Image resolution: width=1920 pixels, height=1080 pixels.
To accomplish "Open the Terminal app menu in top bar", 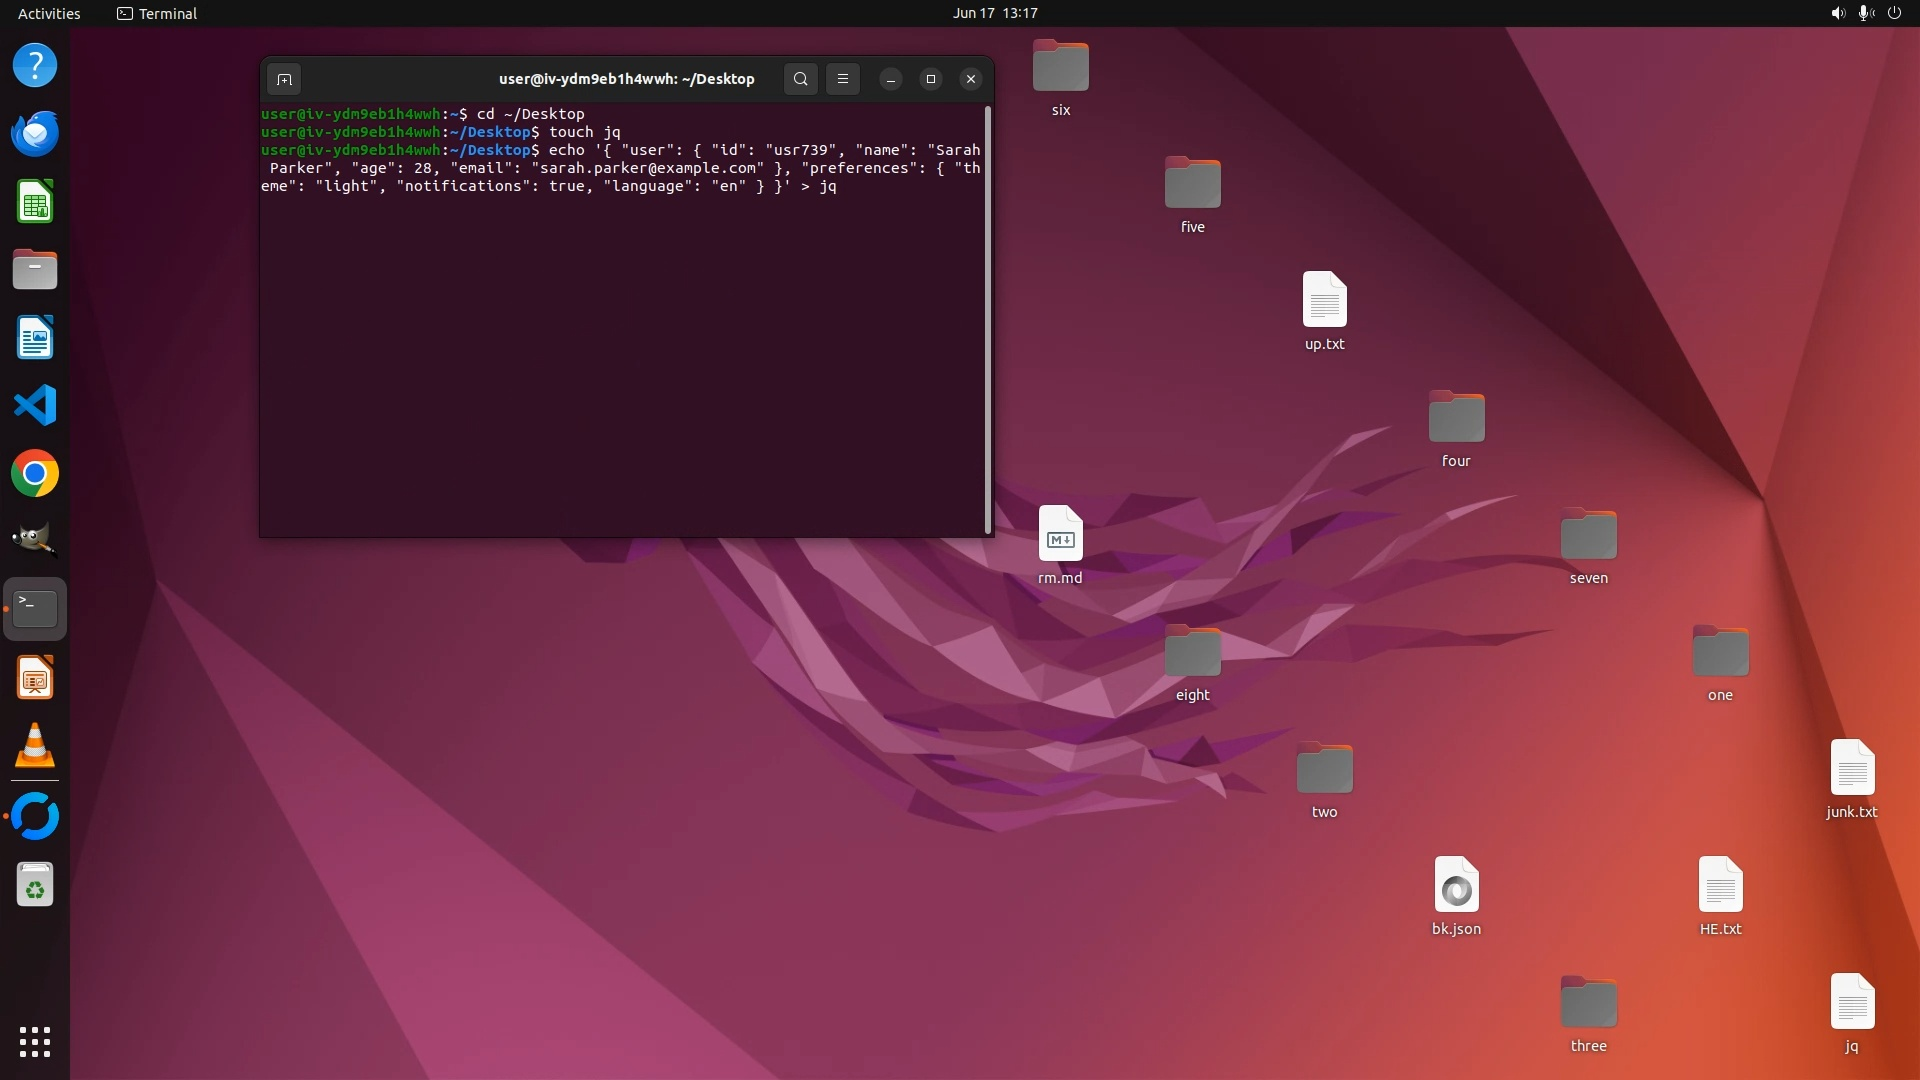I will point(157,13).
